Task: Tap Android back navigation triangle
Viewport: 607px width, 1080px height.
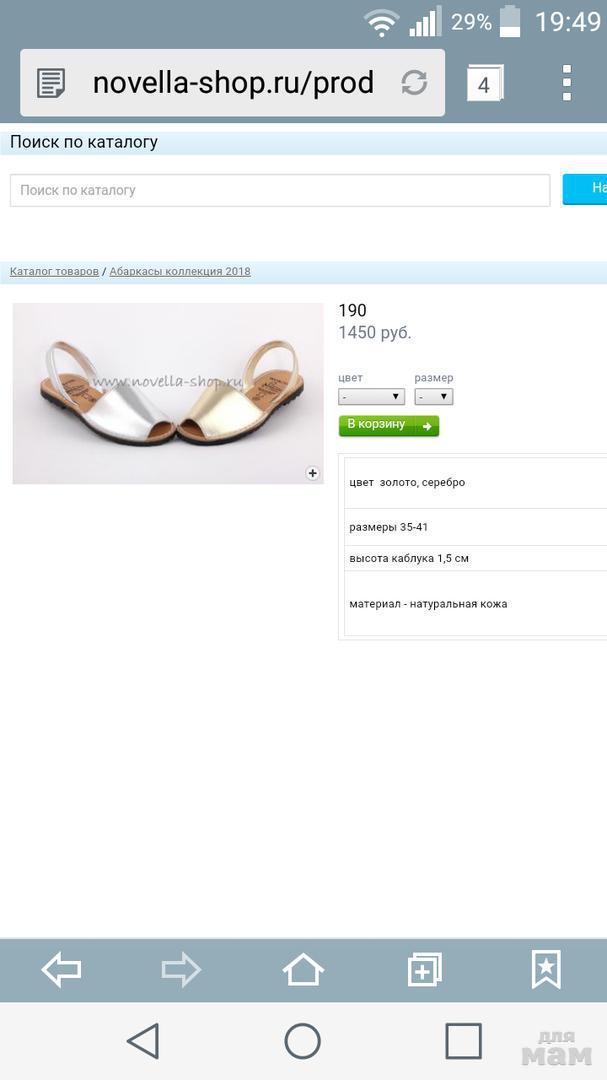Action: click(x=144, y=1040)
